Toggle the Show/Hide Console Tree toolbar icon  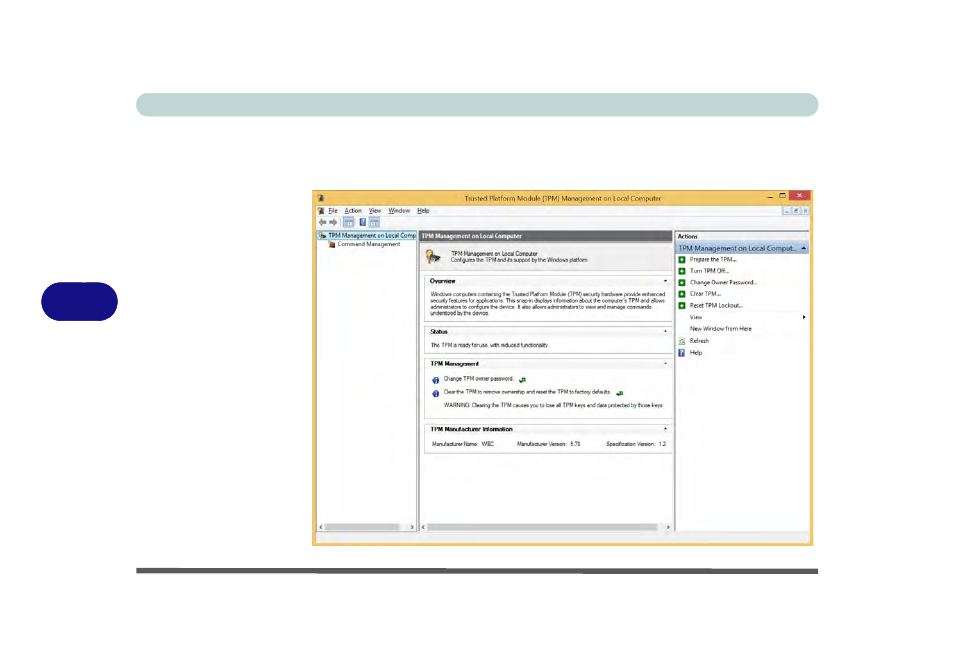pyautogui.click(x=349, y=223)
